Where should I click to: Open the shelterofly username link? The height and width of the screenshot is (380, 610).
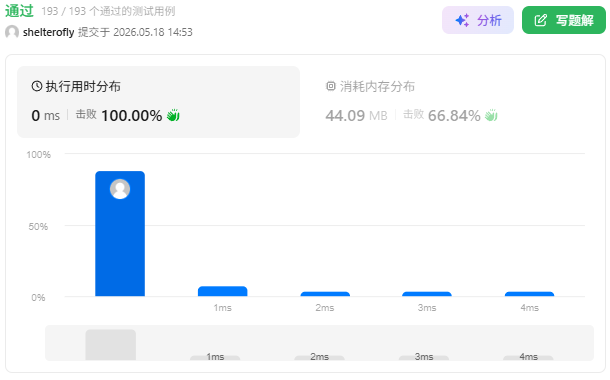(49, 32)
